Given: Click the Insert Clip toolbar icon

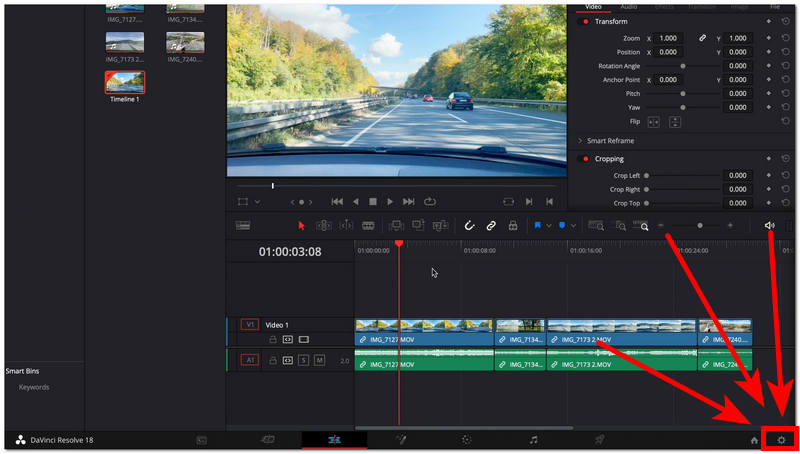Looking at the screenshot, I should [396, 225].
